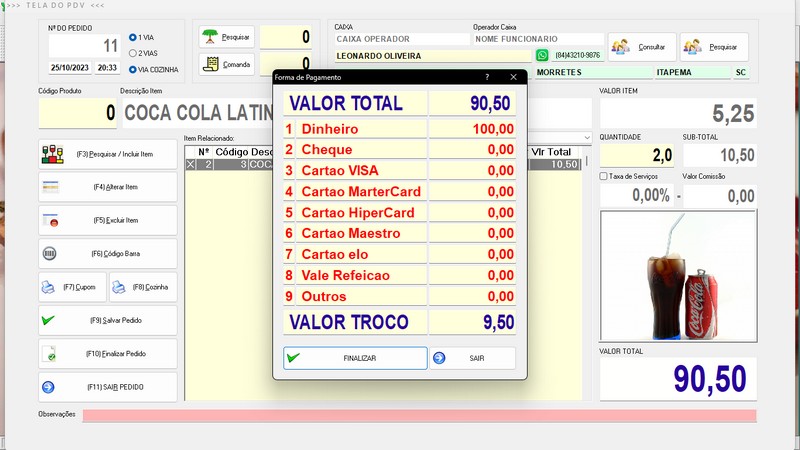Click the Vale Refeicao amount field

point(472,275)
